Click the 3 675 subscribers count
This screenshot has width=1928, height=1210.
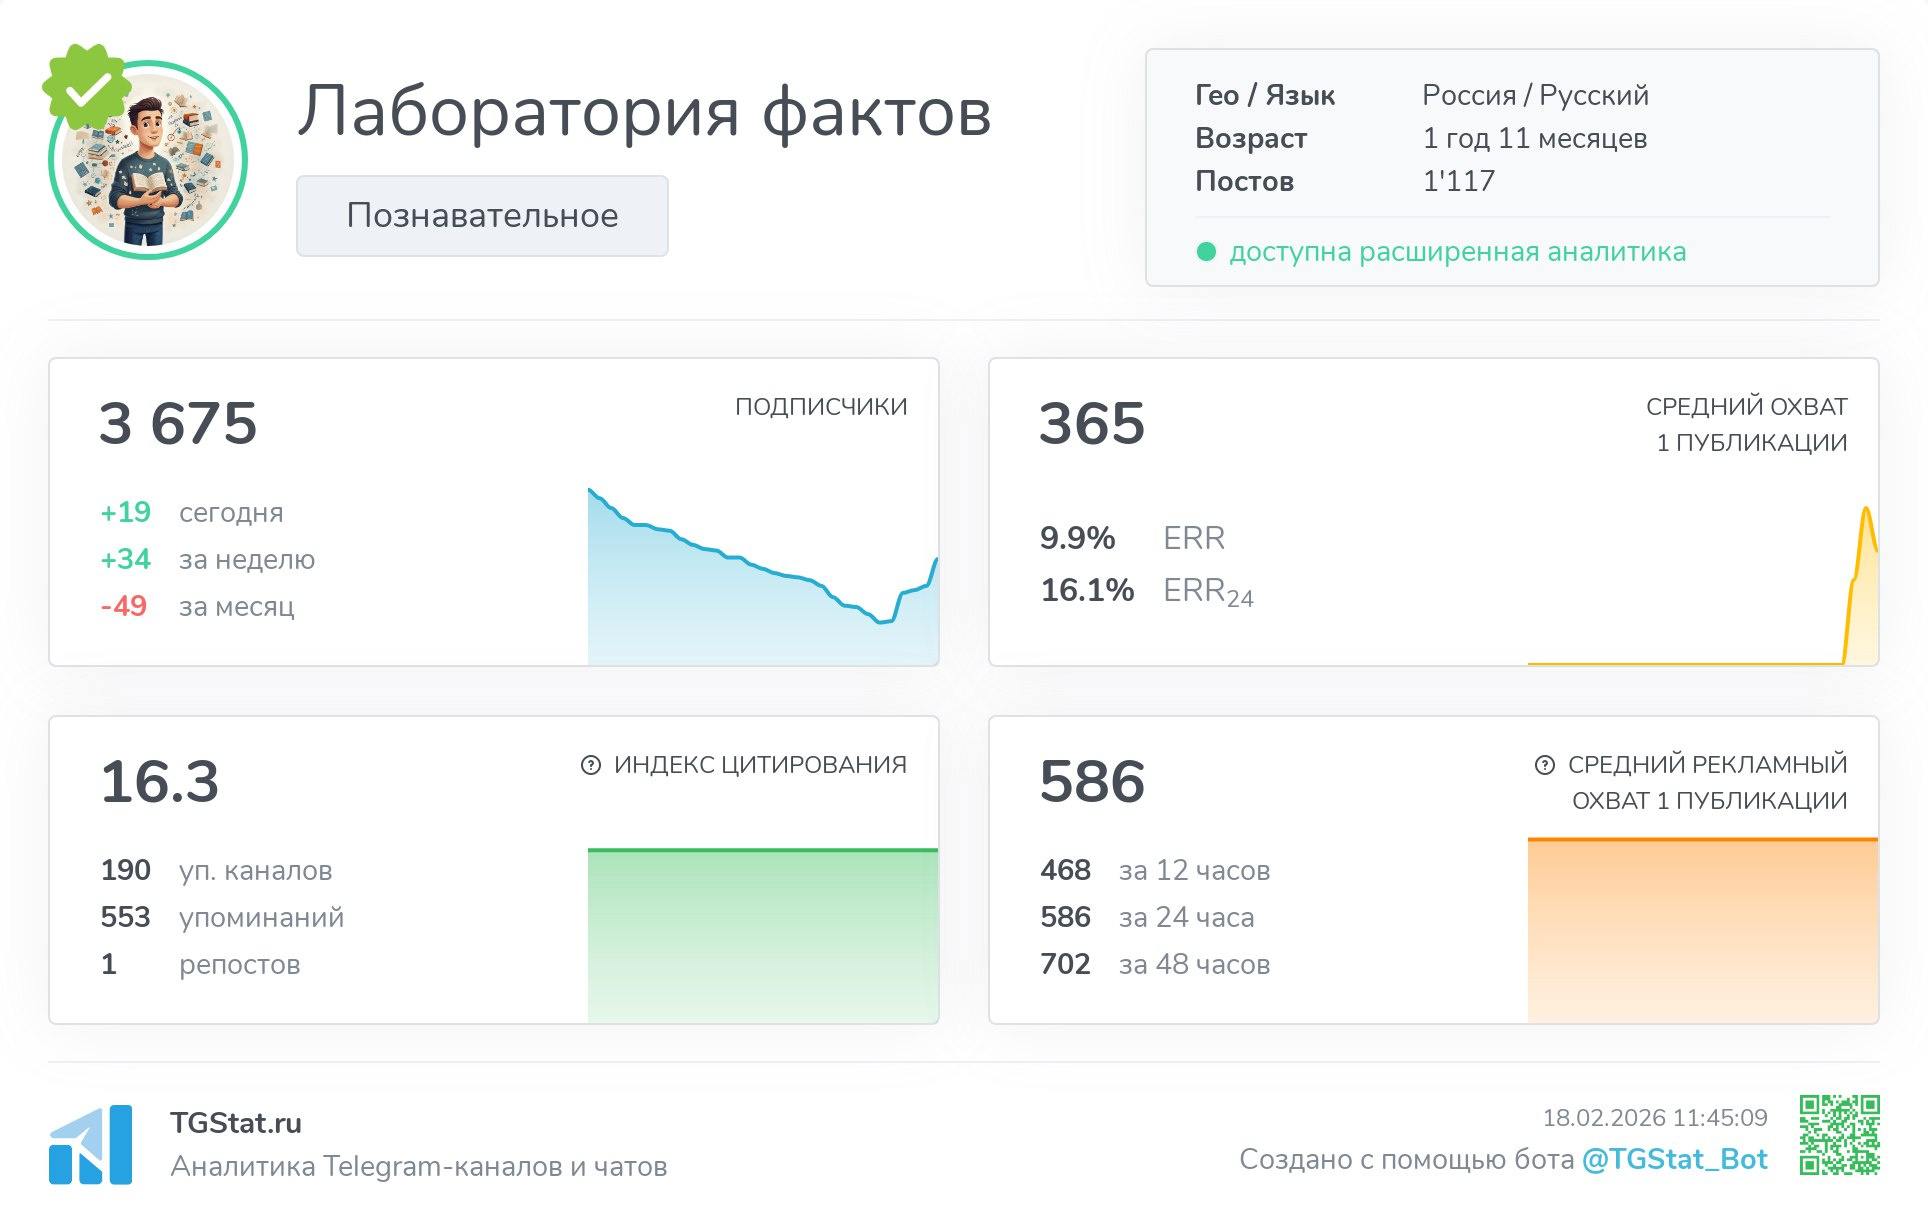pos(178,423)
